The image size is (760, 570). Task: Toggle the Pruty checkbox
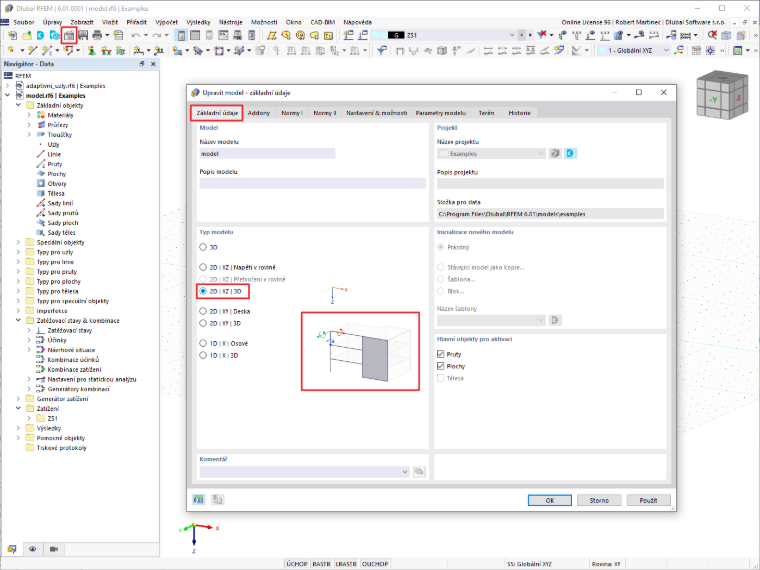(x=441, y=354)
